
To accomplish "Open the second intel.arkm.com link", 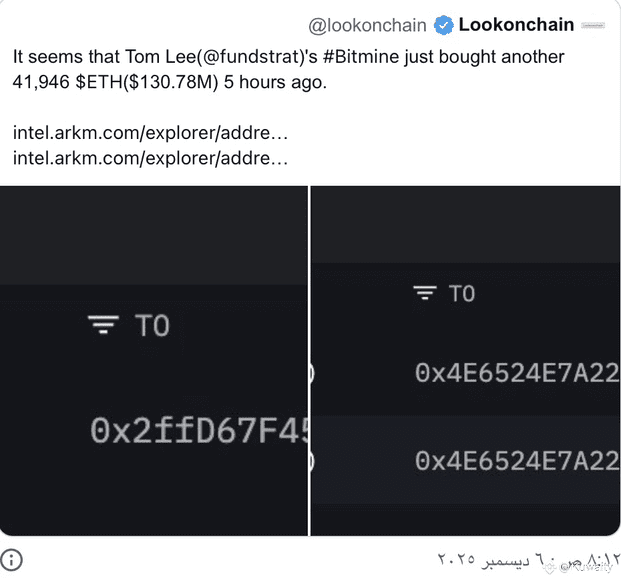I will coord(151,157).
